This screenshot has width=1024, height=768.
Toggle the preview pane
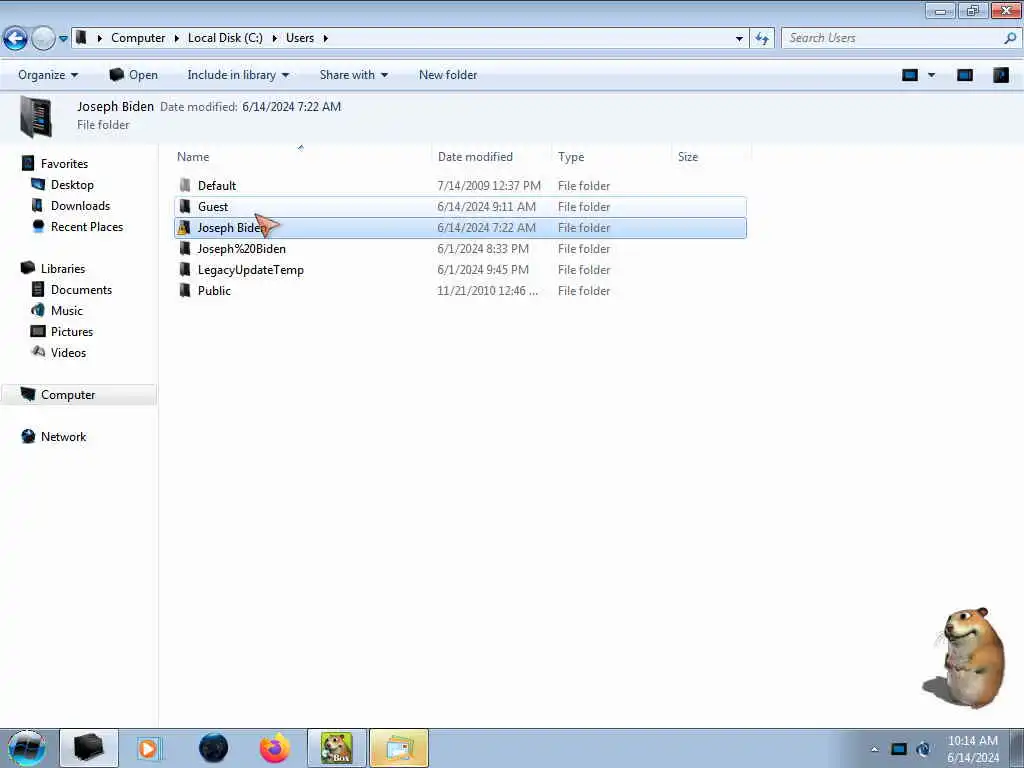point(965,75)
